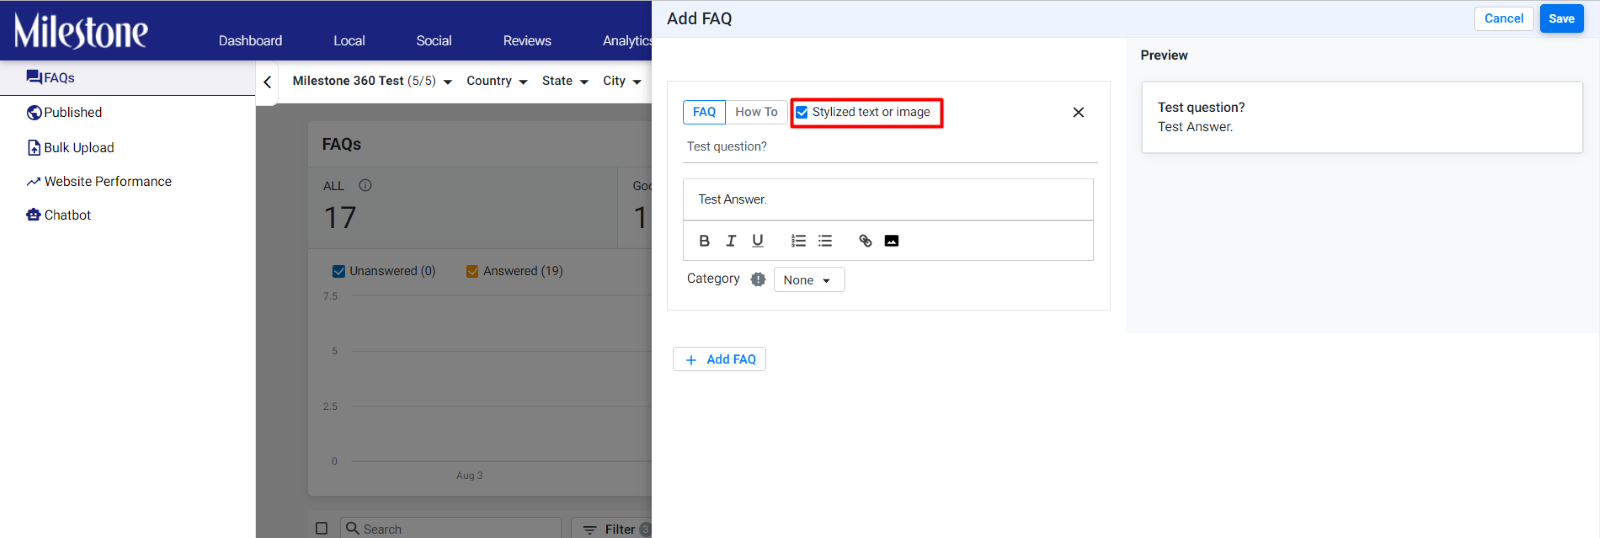Viewport: 1600px width, 538px height.
Task: Navigate to Reviews
Action: [x=527, y=41]
